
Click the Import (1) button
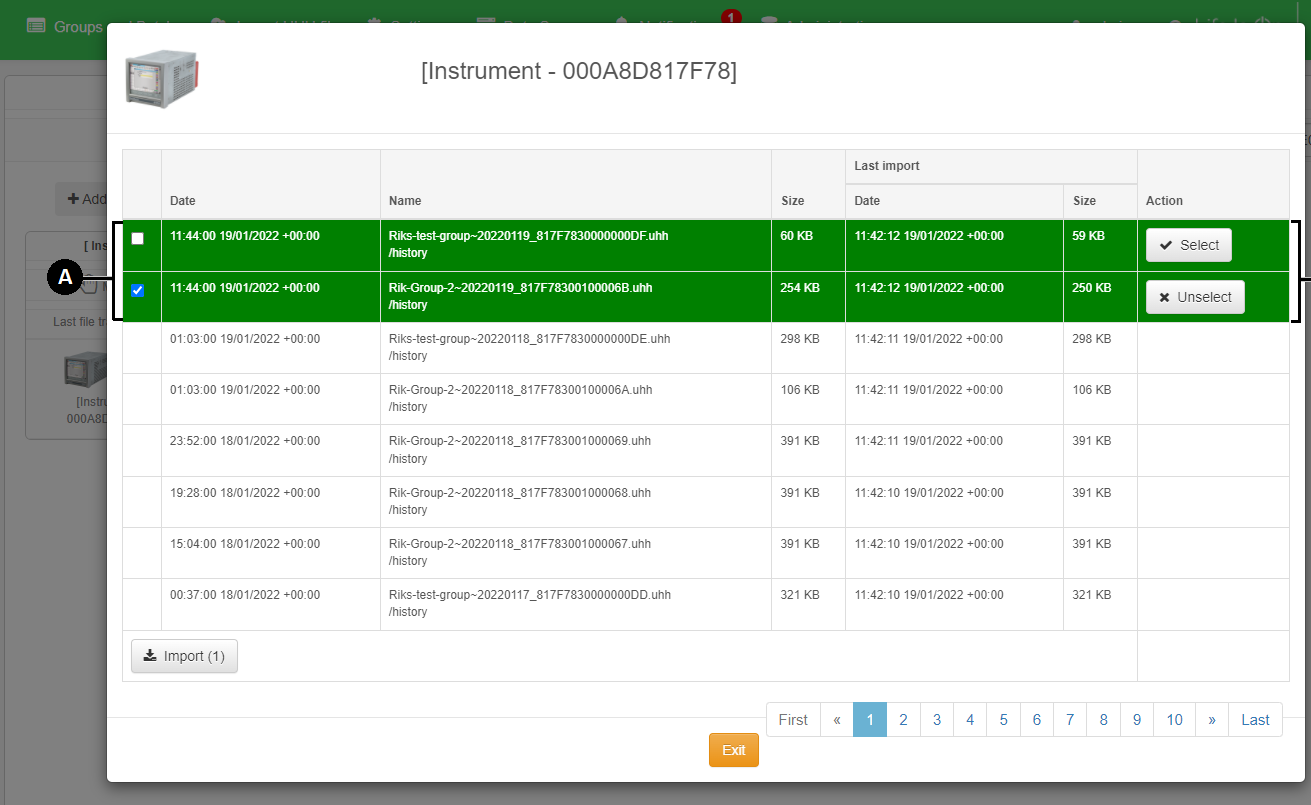point(184,656)
